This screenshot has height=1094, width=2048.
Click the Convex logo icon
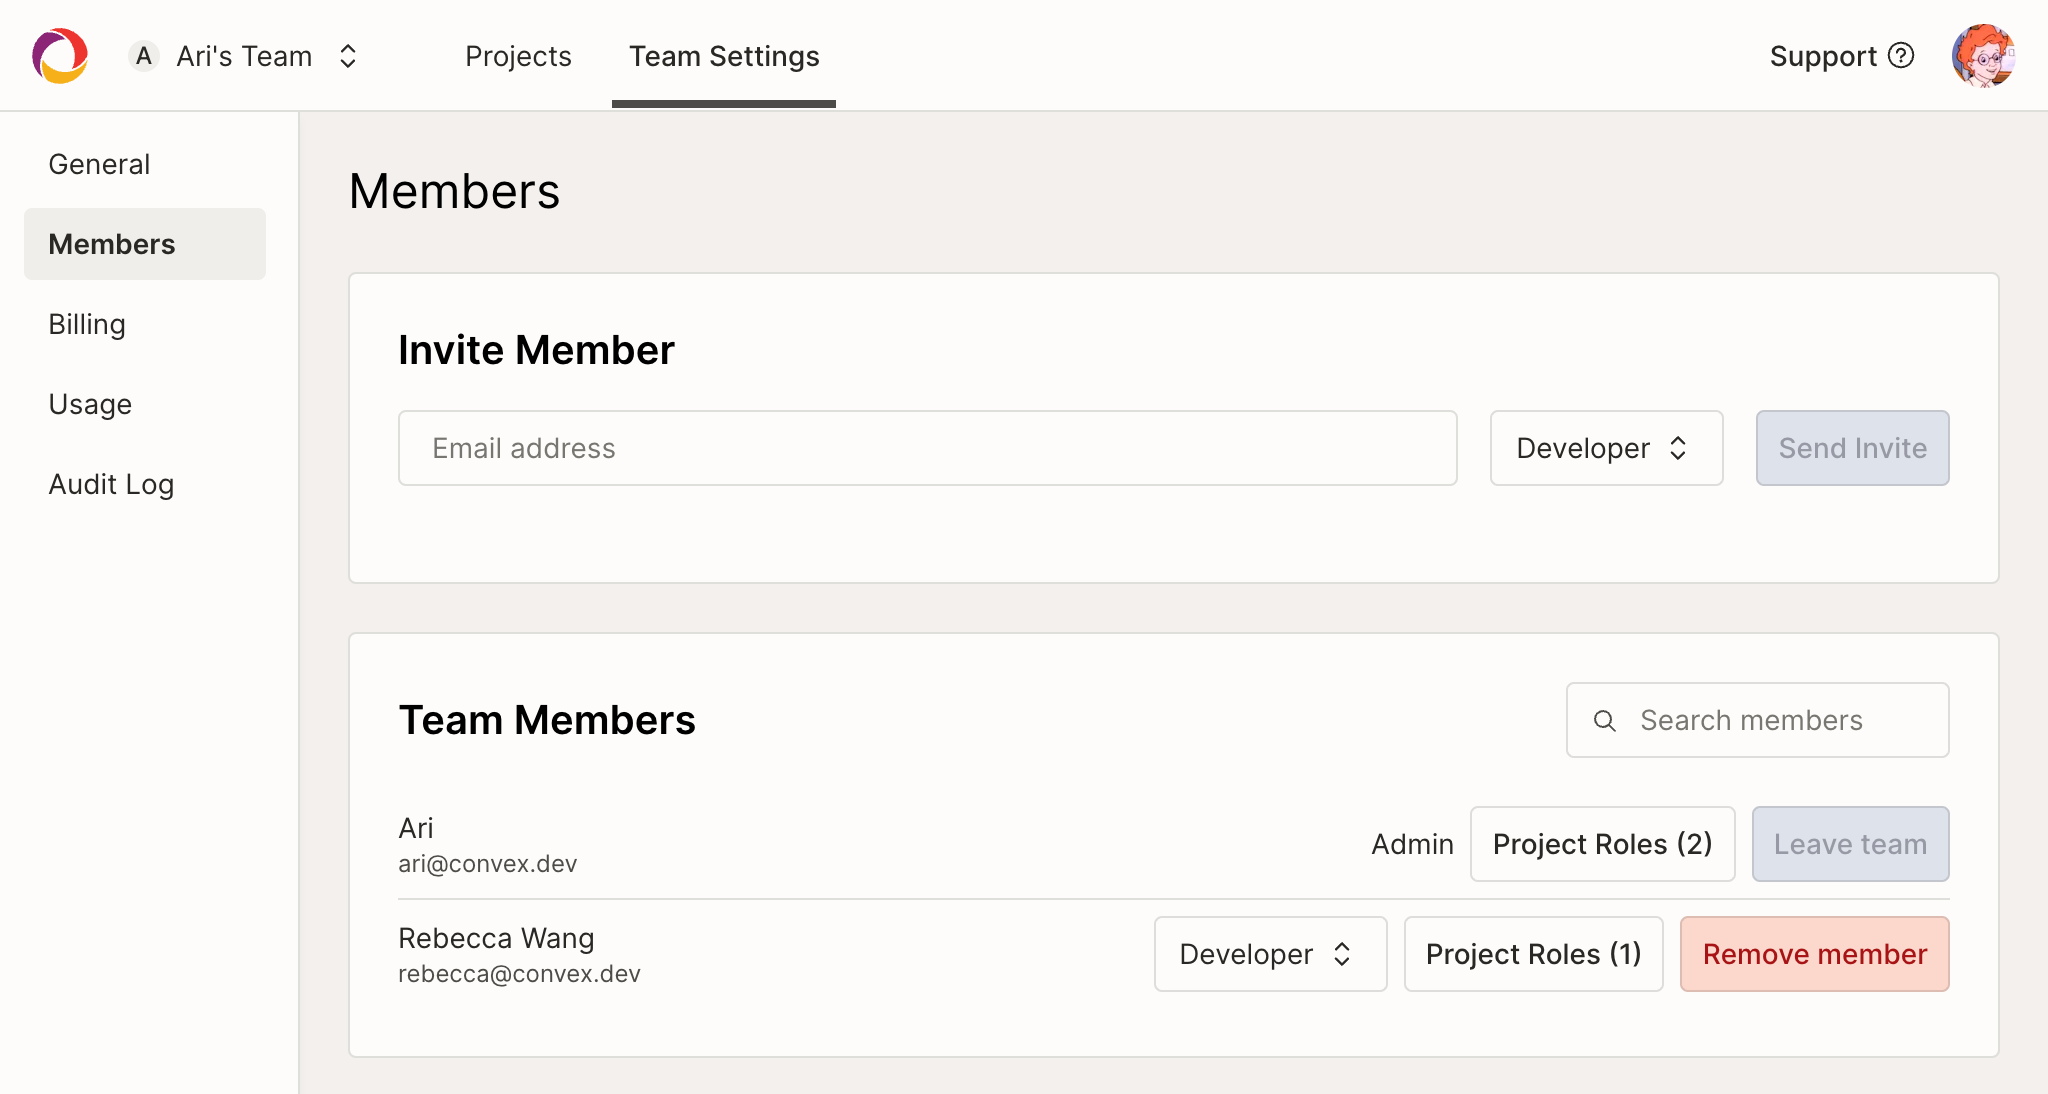tap(60, 56)
